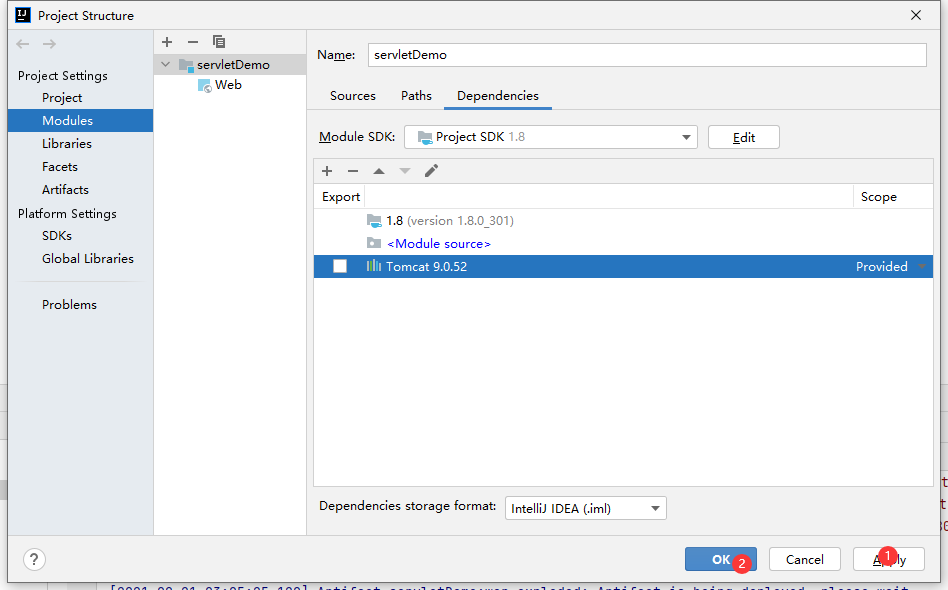Open Facets settings
This screenshot has height=590, width=948.
pos(60,166)
